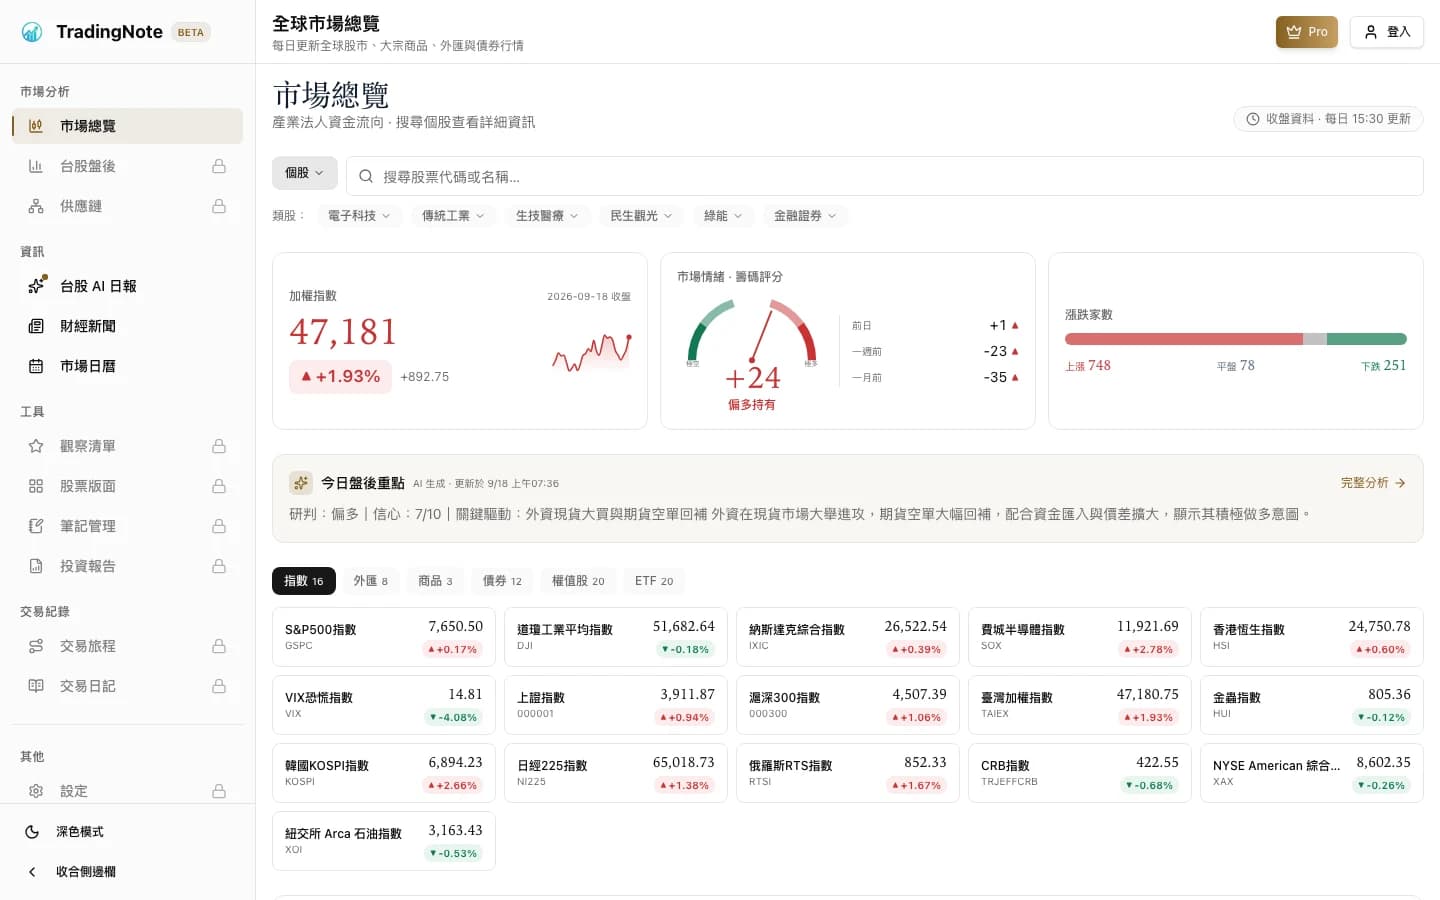Viewport: 1440px width, 900px height.
Task: Click the 筆記管理 edit icon
Action: (36, 526)
